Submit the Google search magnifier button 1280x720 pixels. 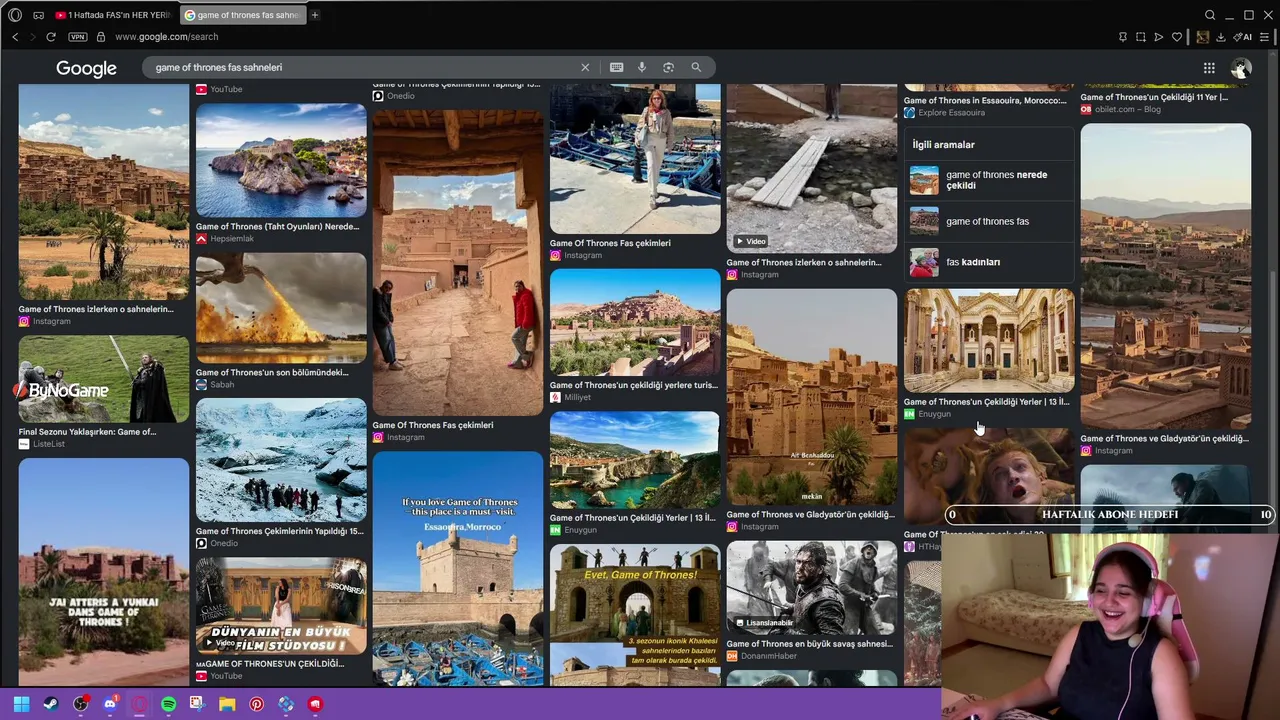pos(696,67)
